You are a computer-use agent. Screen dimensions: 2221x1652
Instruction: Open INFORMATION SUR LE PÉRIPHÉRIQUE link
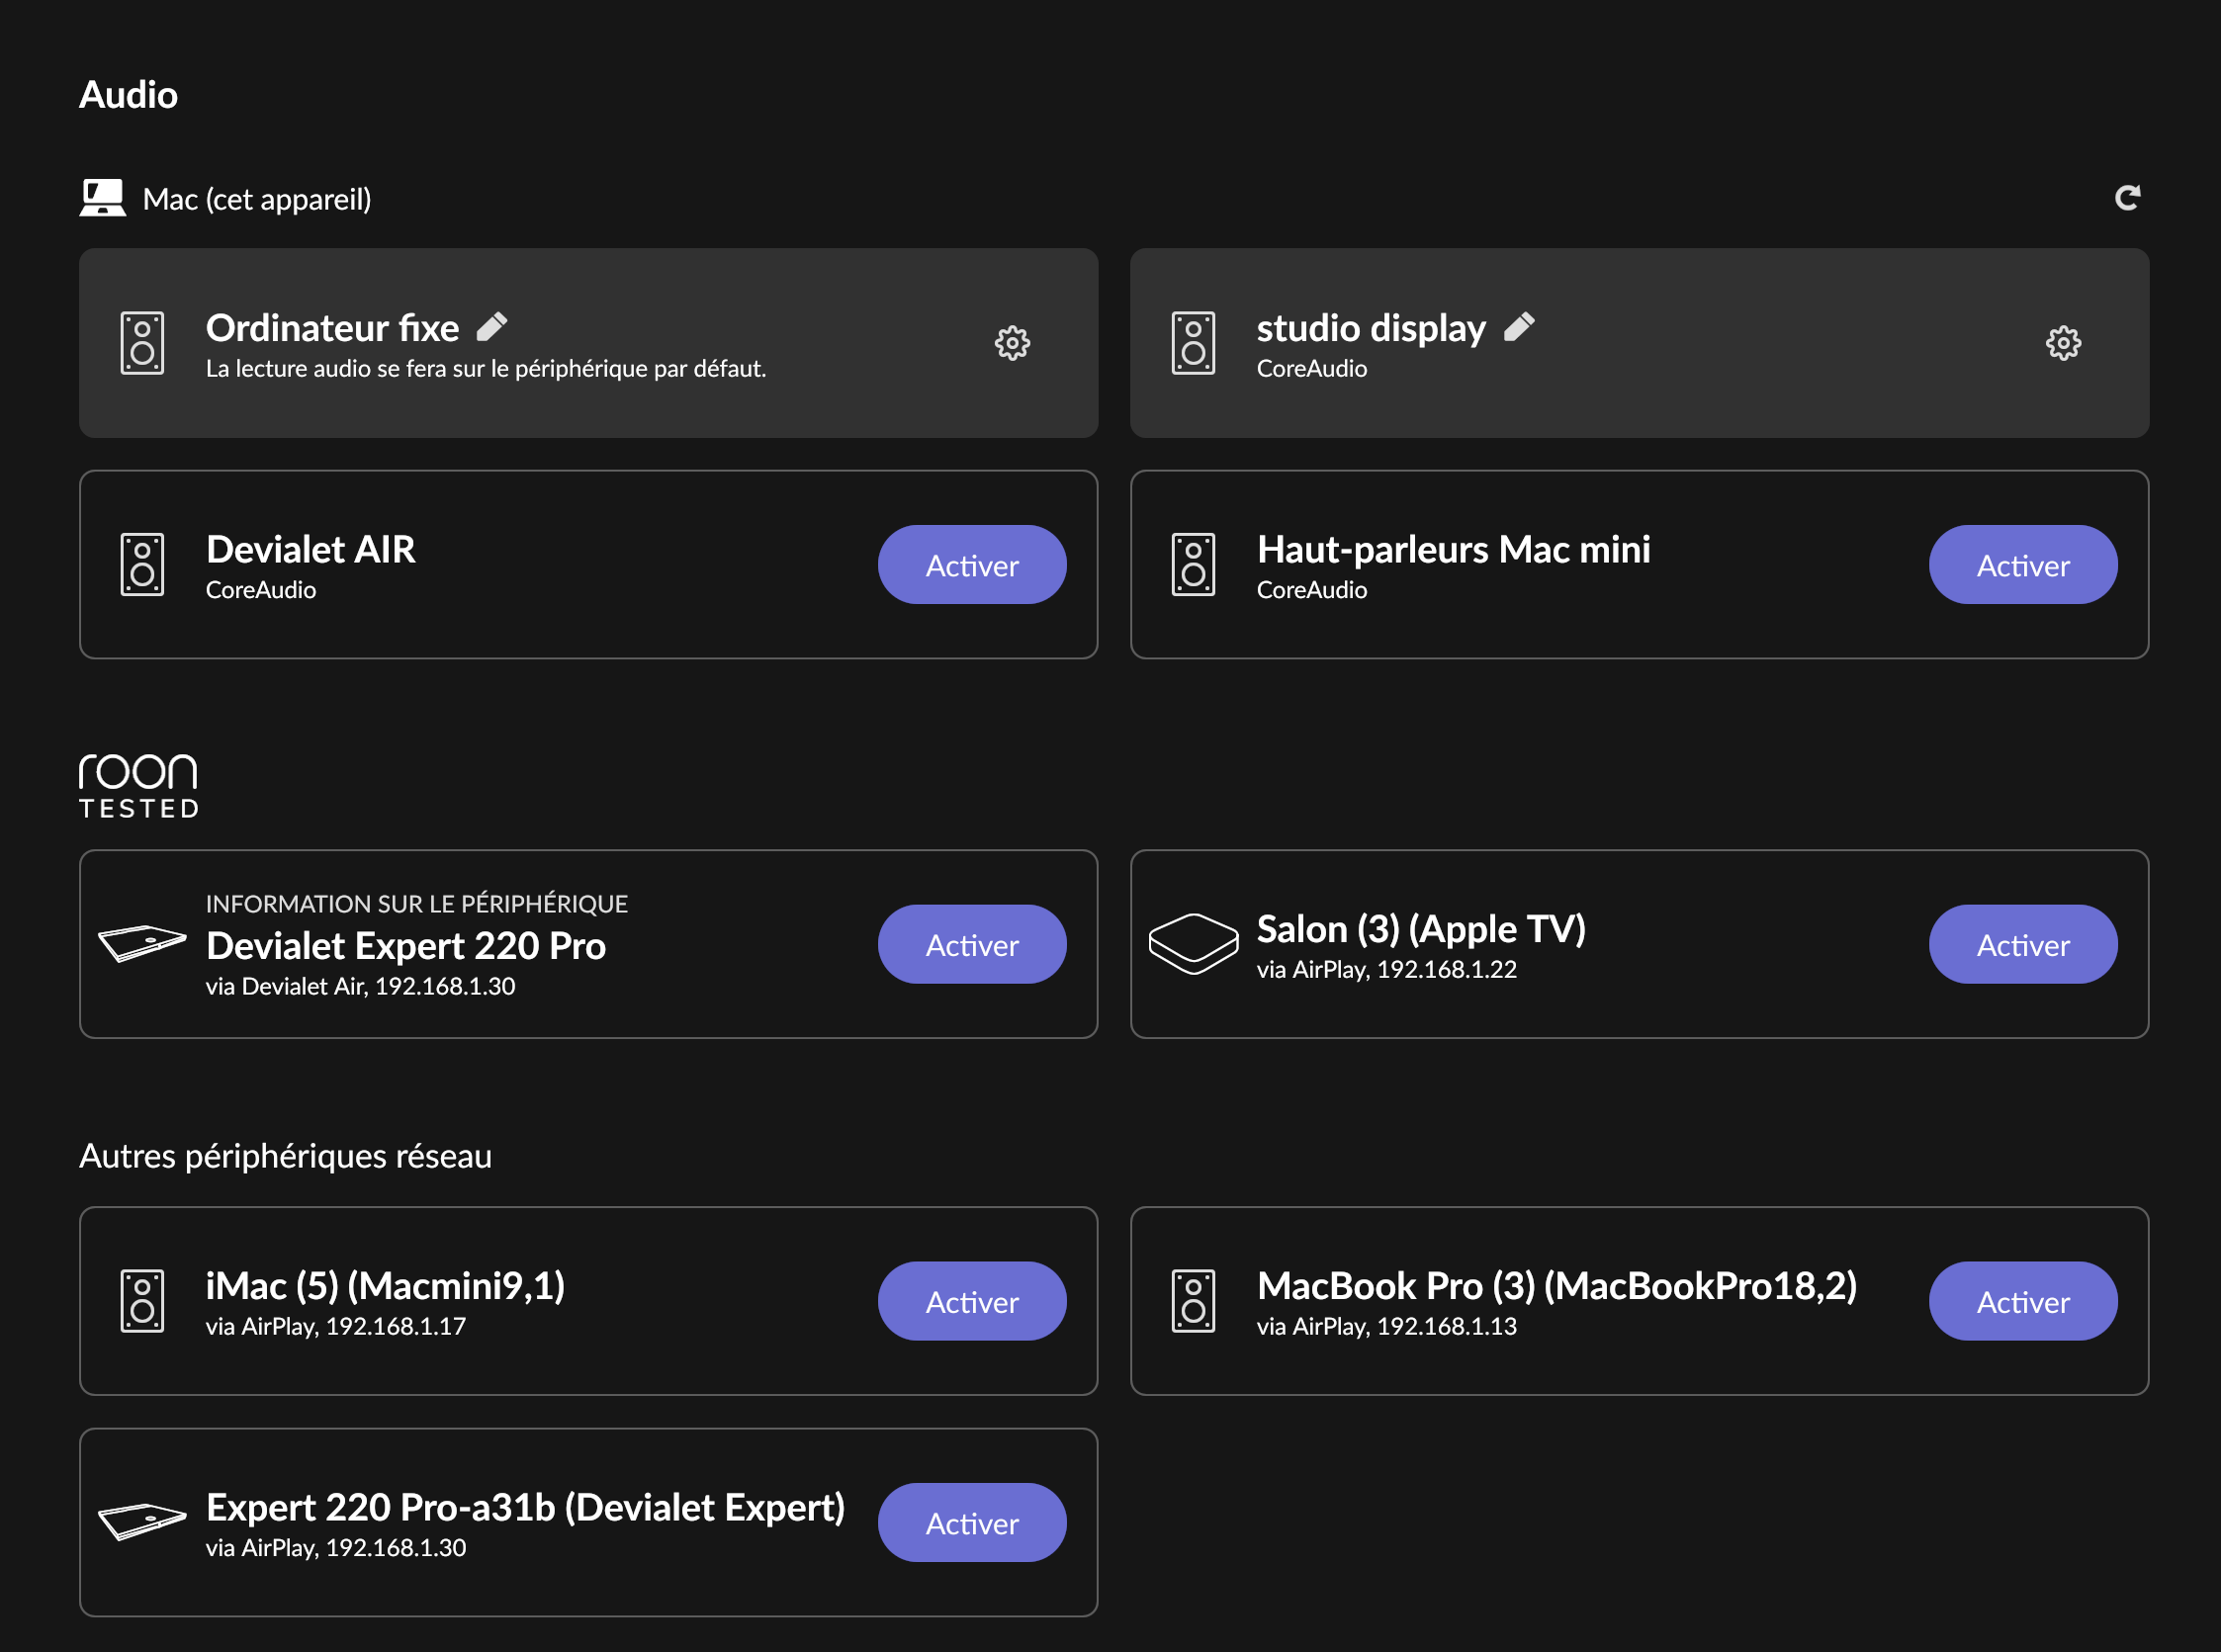click(x=416, y=904)
